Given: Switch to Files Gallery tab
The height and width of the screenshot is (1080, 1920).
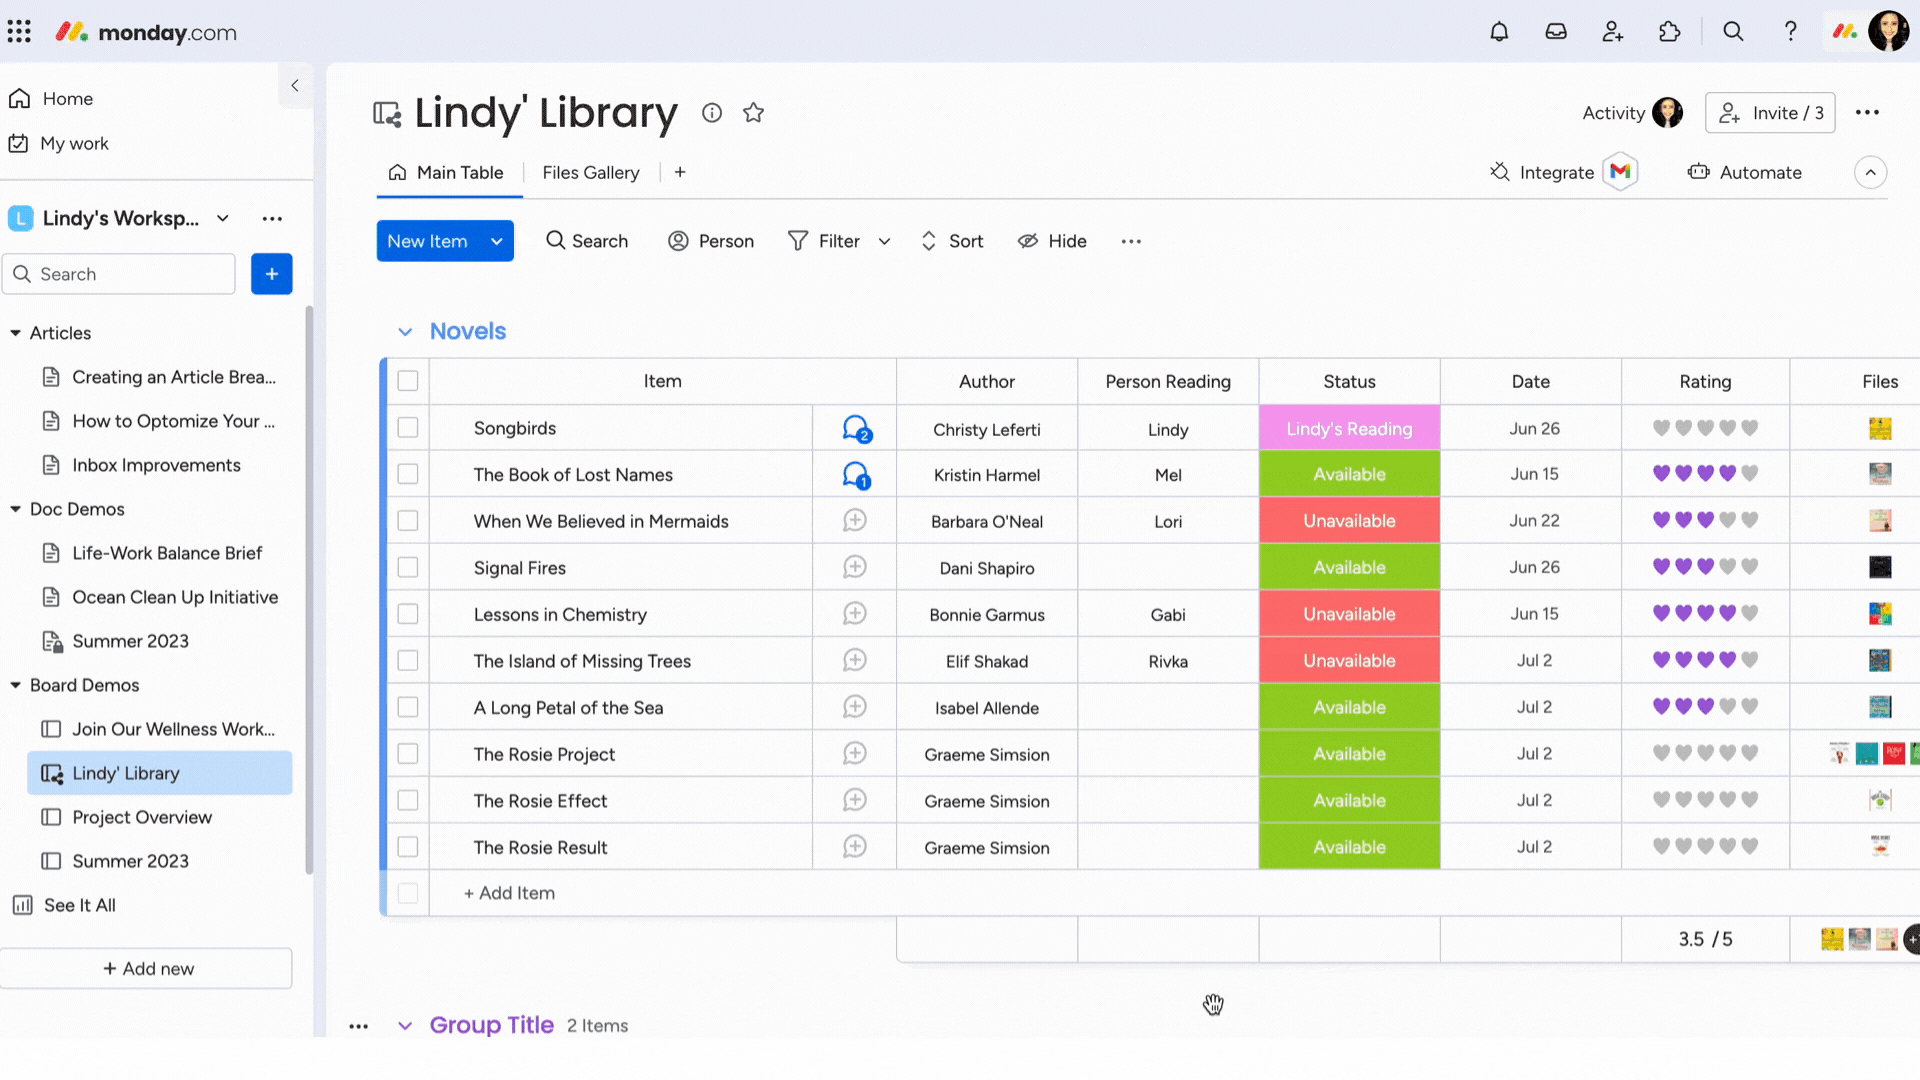Looking at the screenshot, I should [591, 173].
